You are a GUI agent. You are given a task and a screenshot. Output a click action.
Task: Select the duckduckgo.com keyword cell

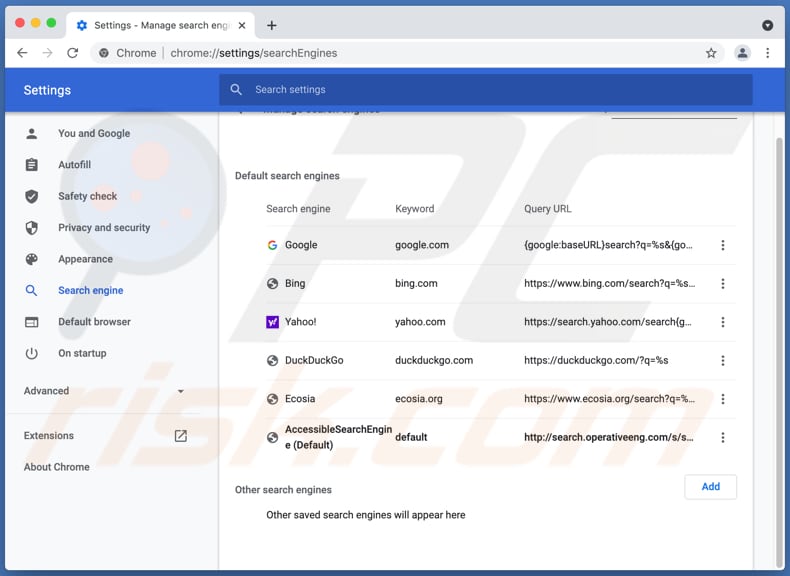(x=434, y=360)
